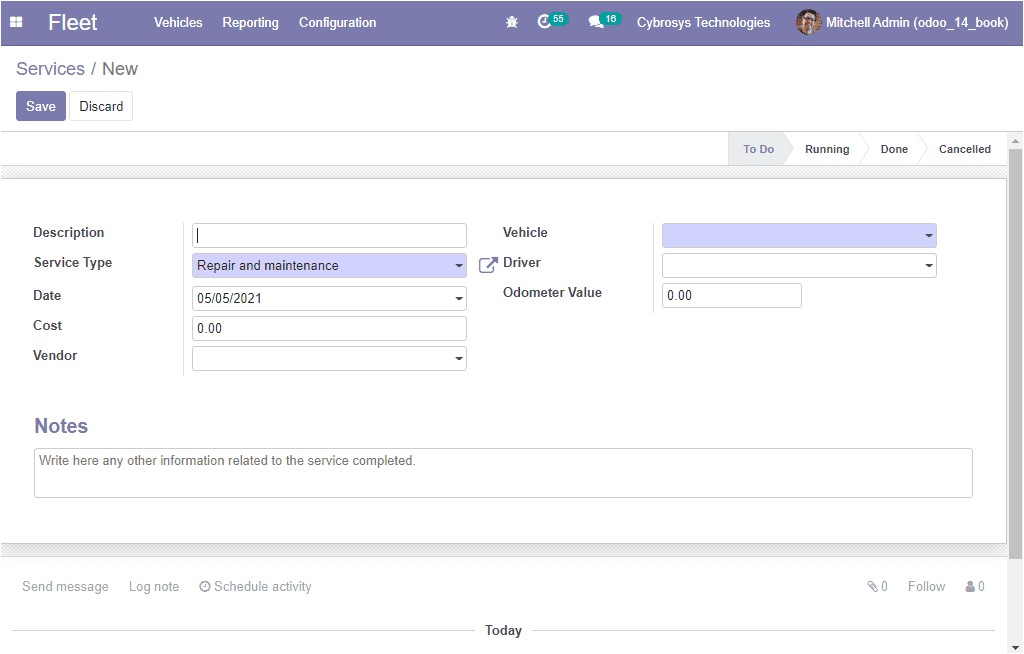Set status to Running
Viewport: 1024px width, 654px height.
tap(827, 149)
